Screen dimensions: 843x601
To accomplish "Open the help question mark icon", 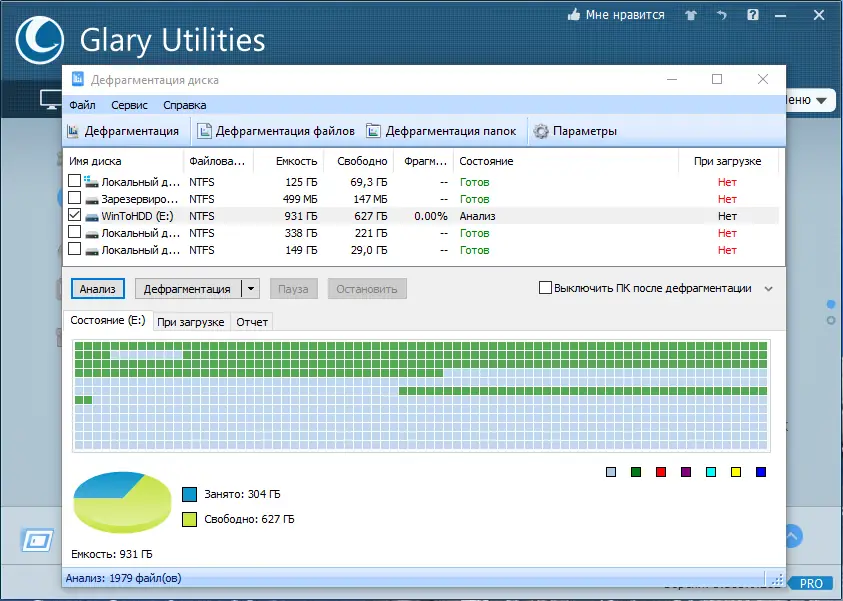I will (x=753, y=15).
